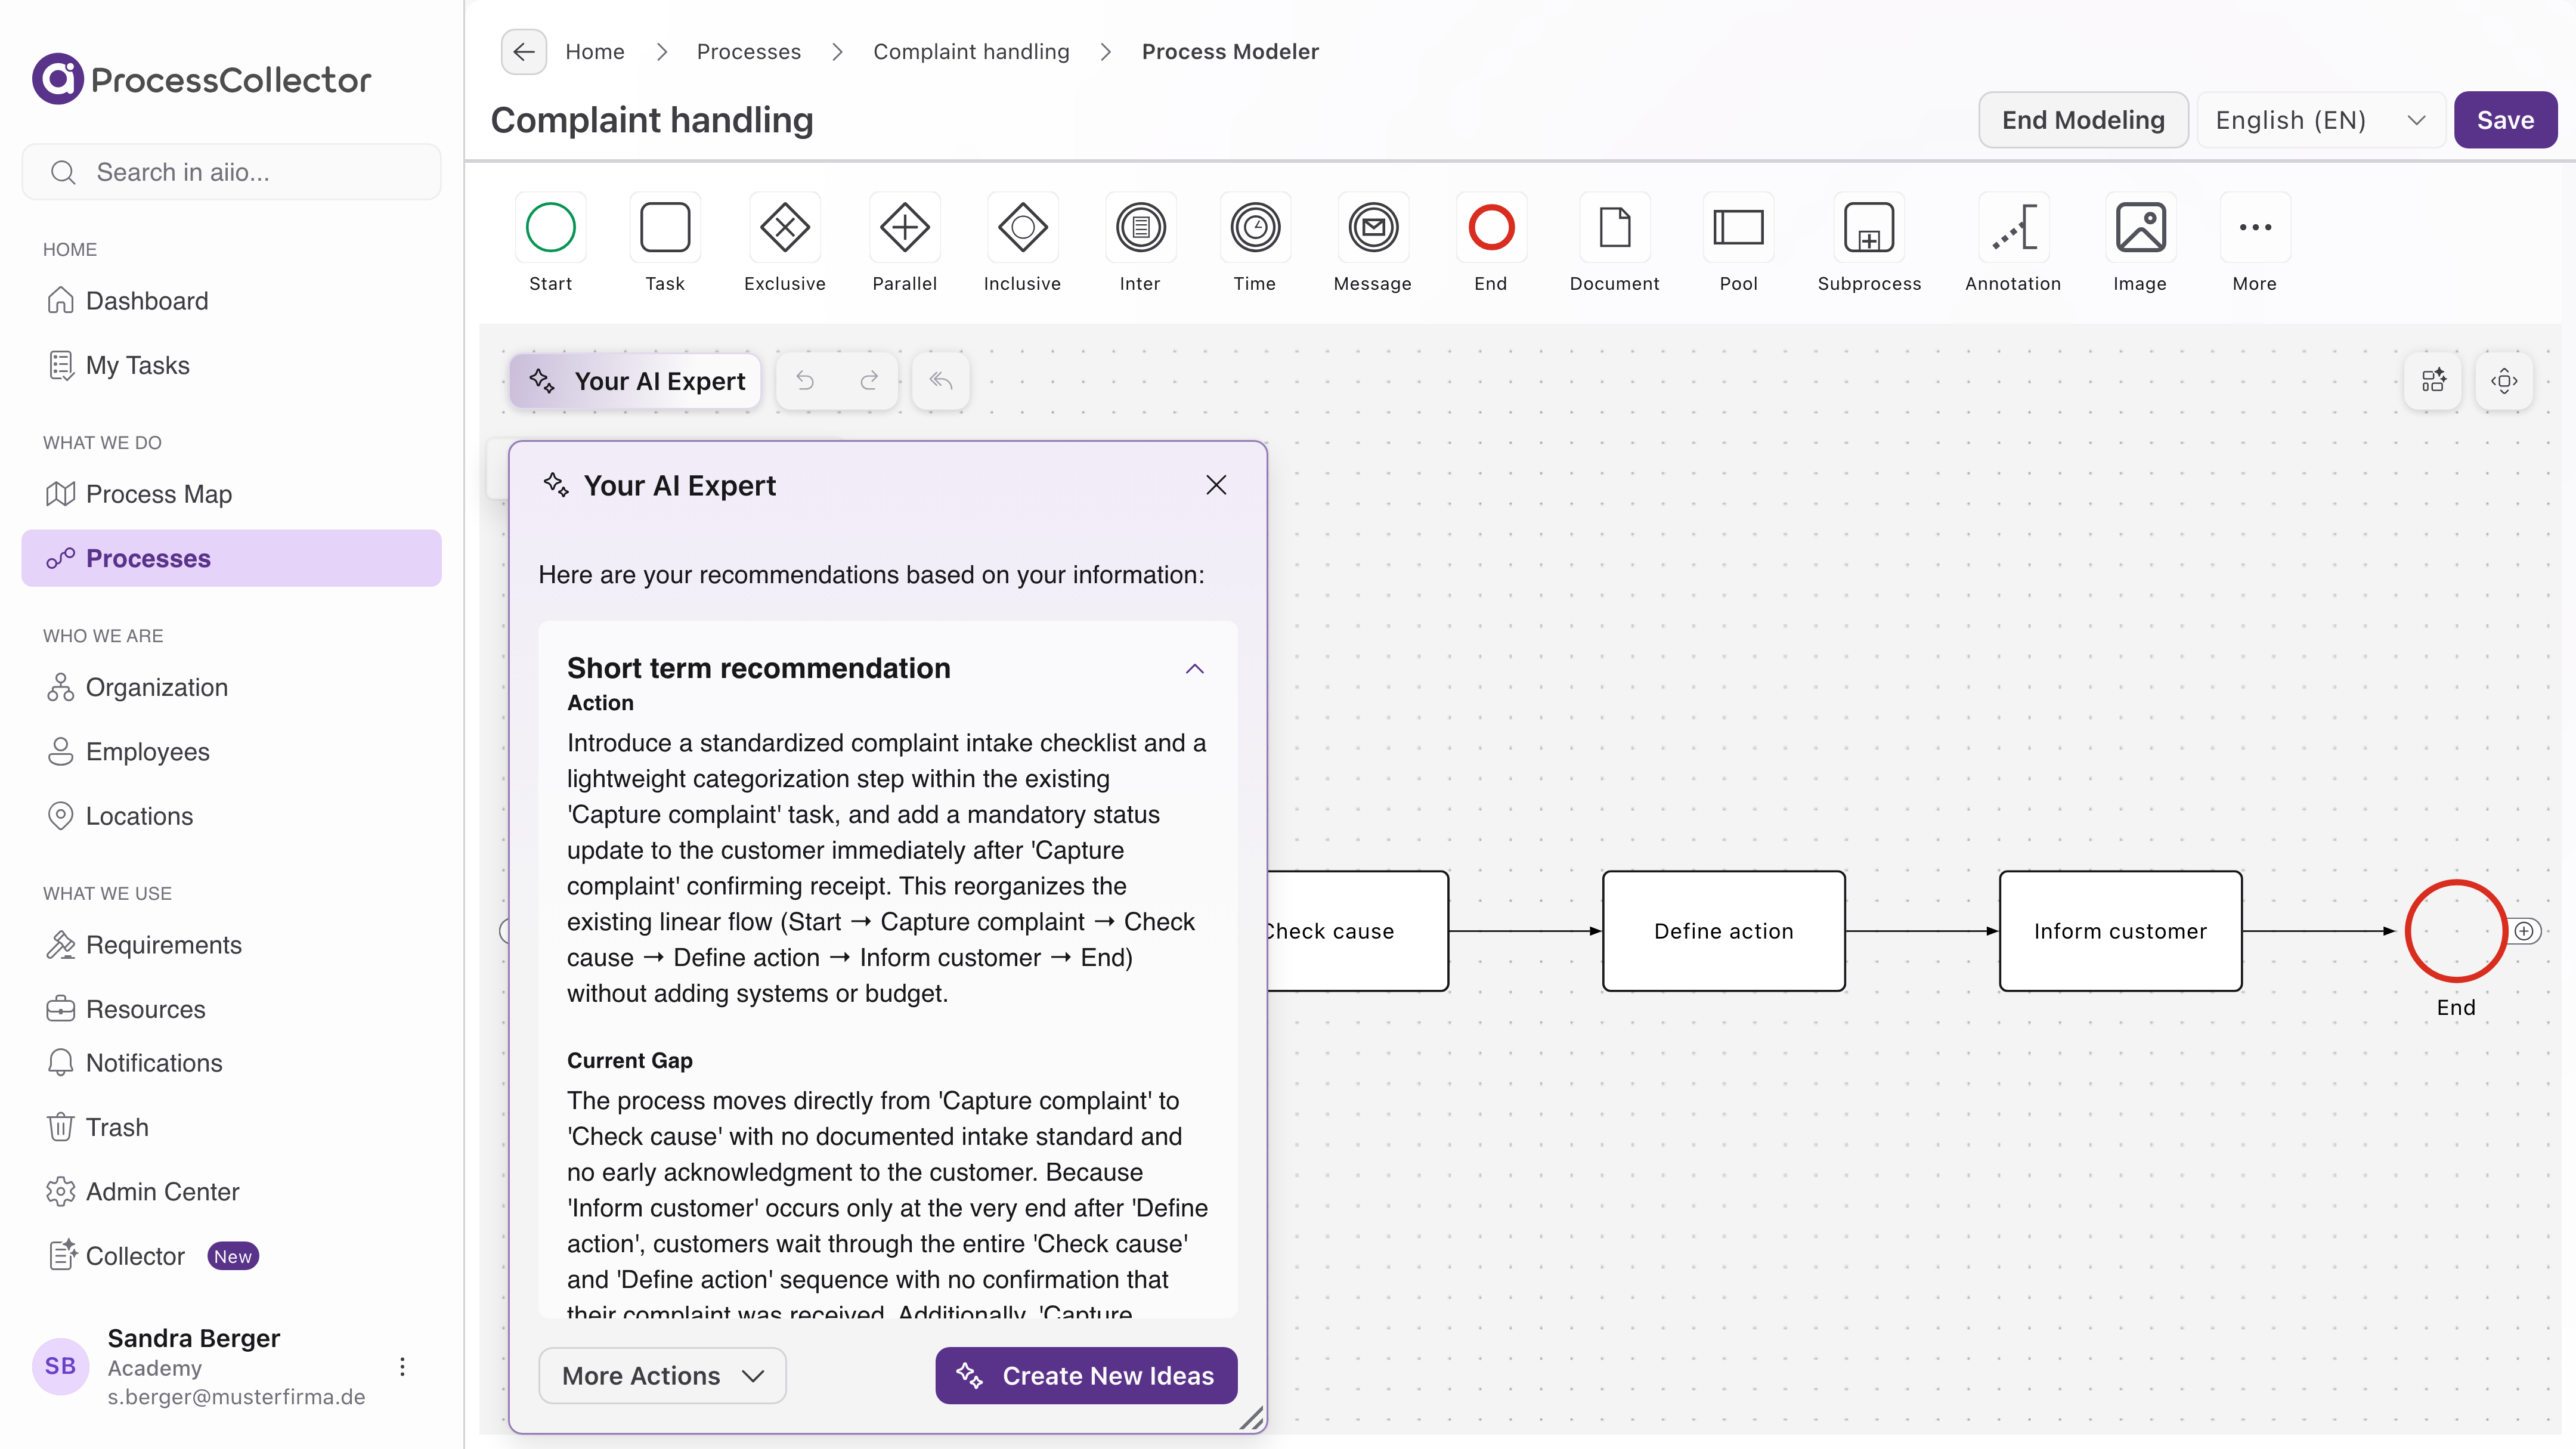Select the Inform customer task node

[2120, 931]
